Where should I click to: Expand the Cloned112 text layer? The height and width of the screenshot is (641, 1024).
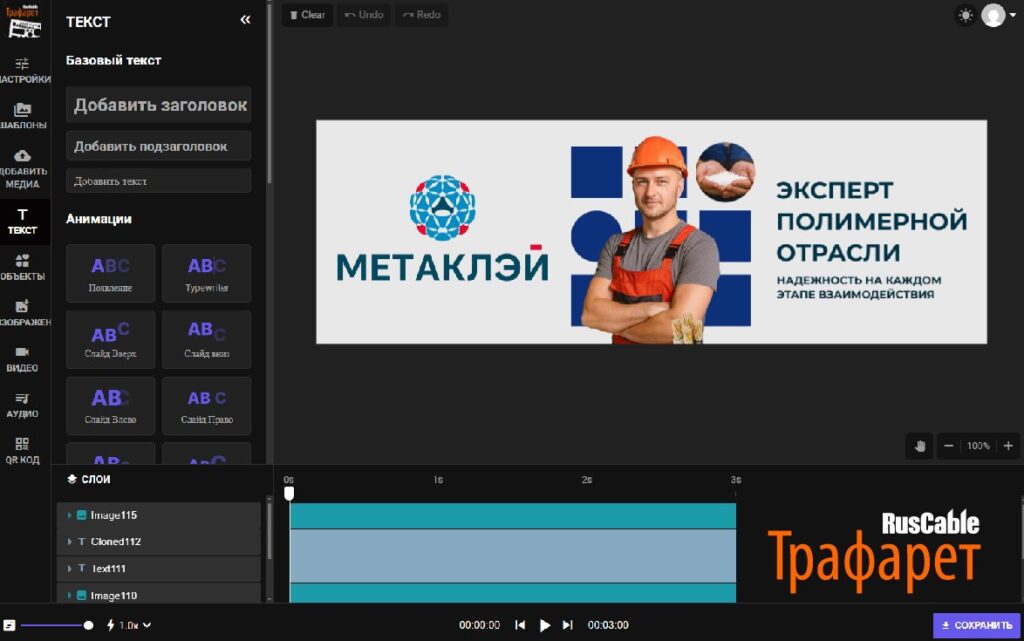coord(69,542)
